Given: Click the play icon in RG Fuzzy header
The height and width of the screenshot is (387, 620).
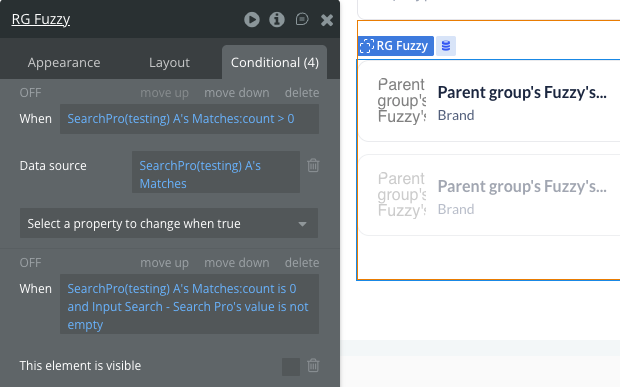Looking at the screenshot, I should 252,19.
